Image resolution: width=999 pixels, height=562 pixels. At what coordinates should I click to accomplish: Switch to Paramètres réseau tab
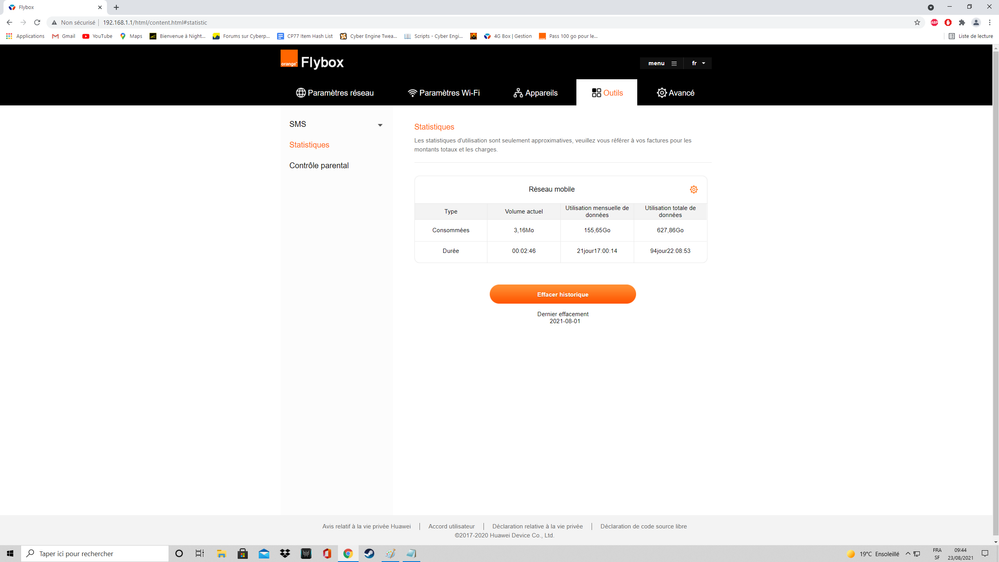(x=334, y=93)
